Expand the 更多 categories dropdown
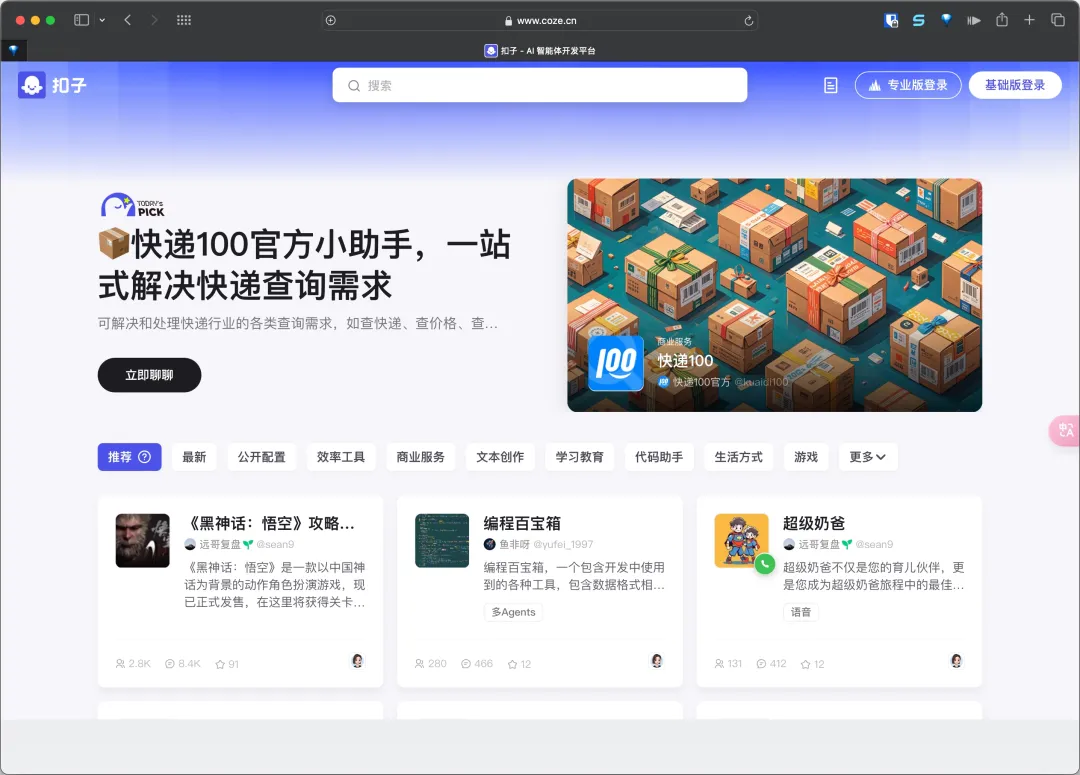Image resolution: width=1080 pixels, height=775 pixels. (867, 457)
